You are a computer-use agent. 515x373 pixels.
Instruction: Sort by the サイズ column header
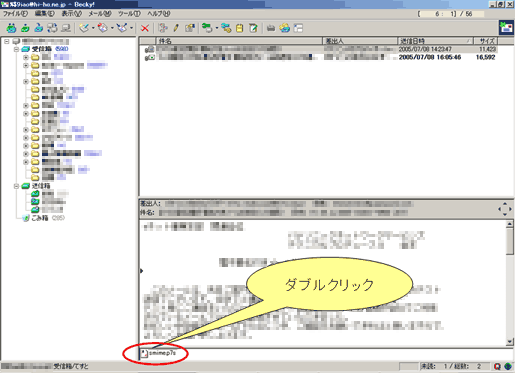486,41
